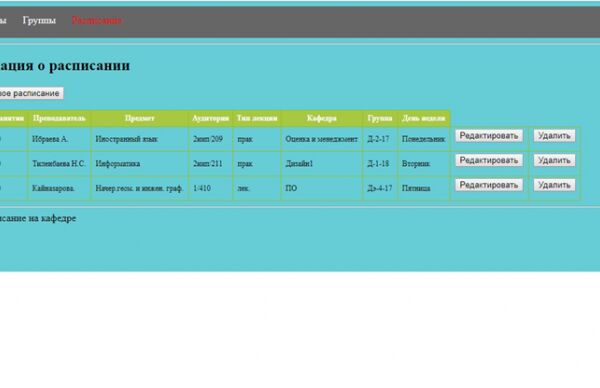
Task: Click the Тип лекции column header
Action: (x=257, y=118)
